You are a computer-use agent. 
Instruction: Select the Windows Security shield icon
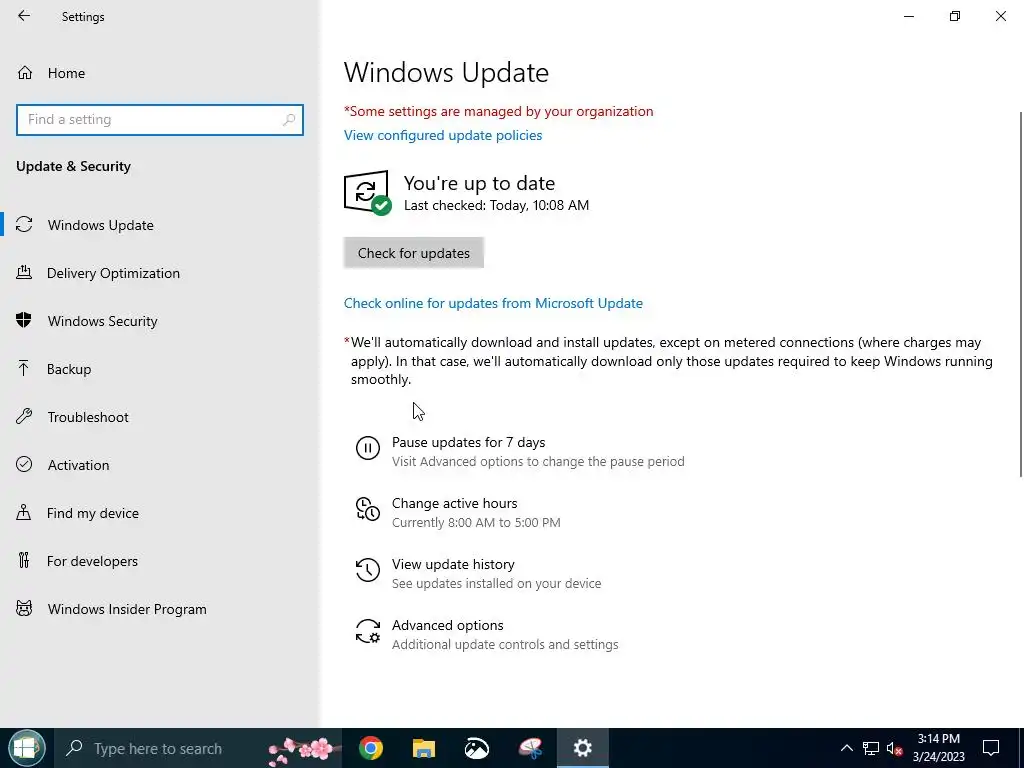(x=24, y=320)
